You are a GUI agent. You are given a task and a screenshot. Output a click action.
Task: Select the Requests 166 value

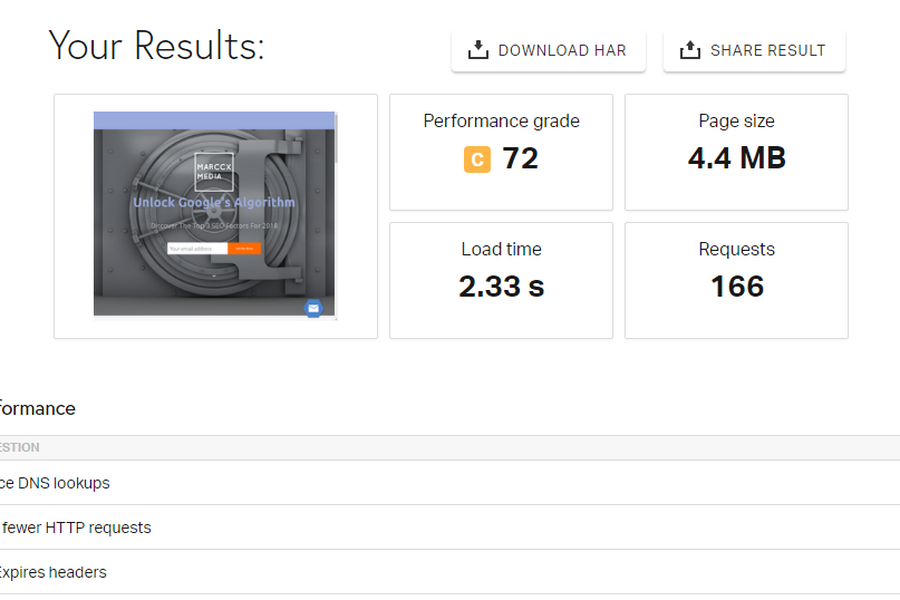(737, 286)
